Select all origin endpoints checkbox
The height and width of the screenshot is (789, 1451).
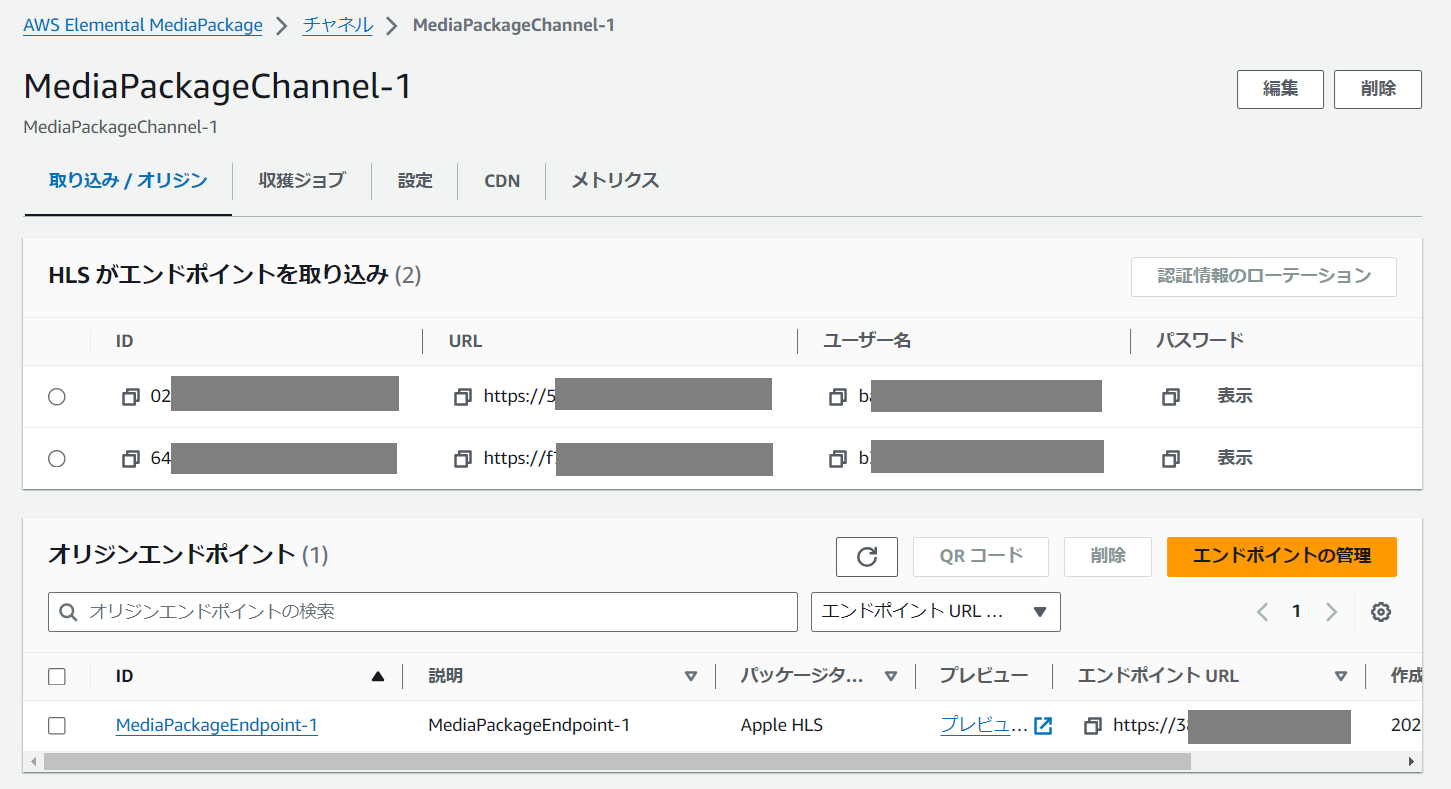coord(57,677)
